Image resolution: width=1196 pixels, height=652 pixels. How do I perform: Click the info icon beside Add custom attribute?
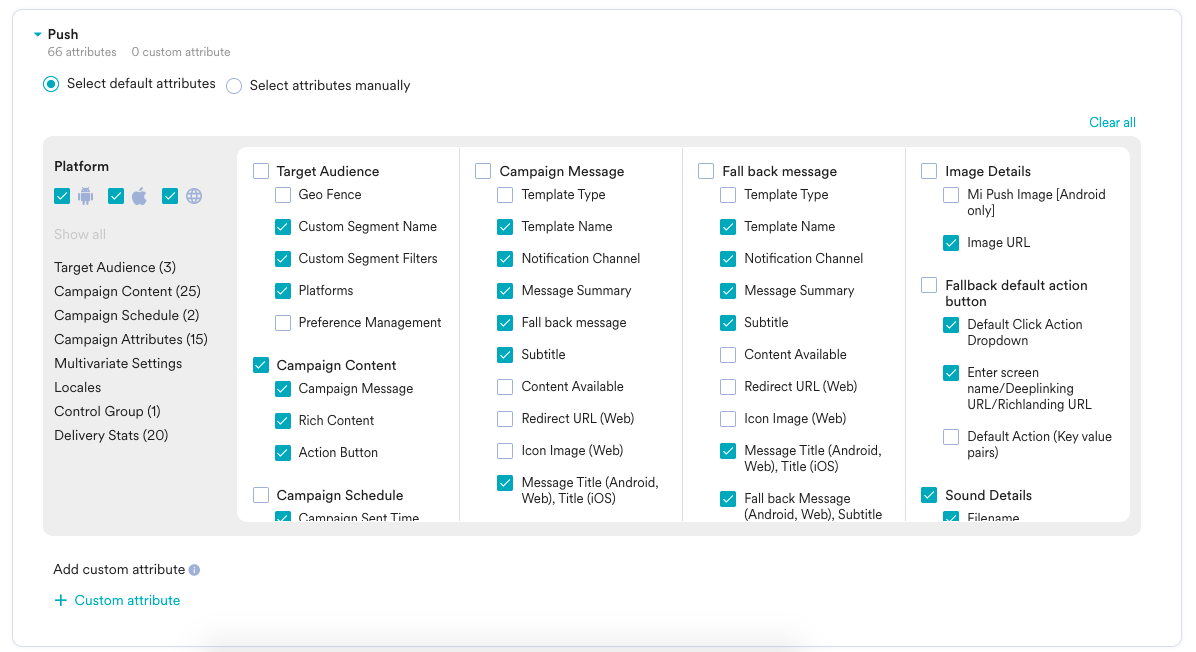click(194, 570)
